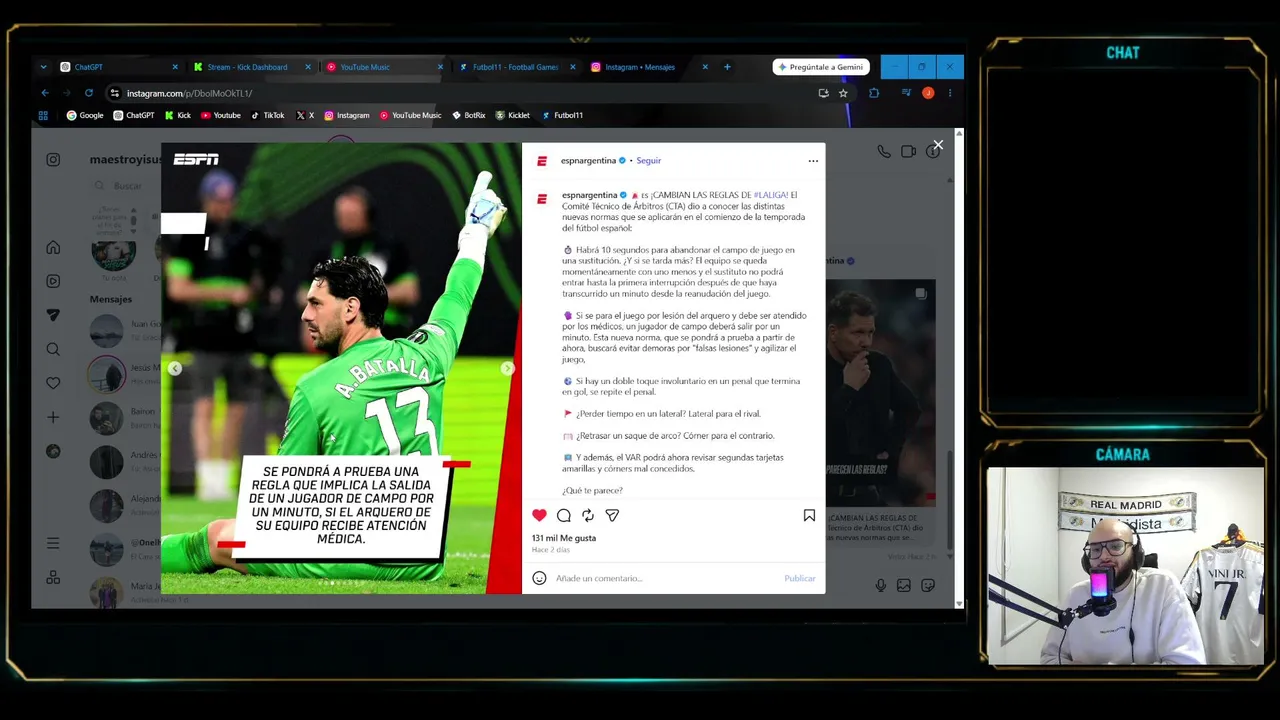Screen dimensions: 1280x720
Task: Repost using the arrows icon
Action: pyautogui.click(x=588, y=515)
